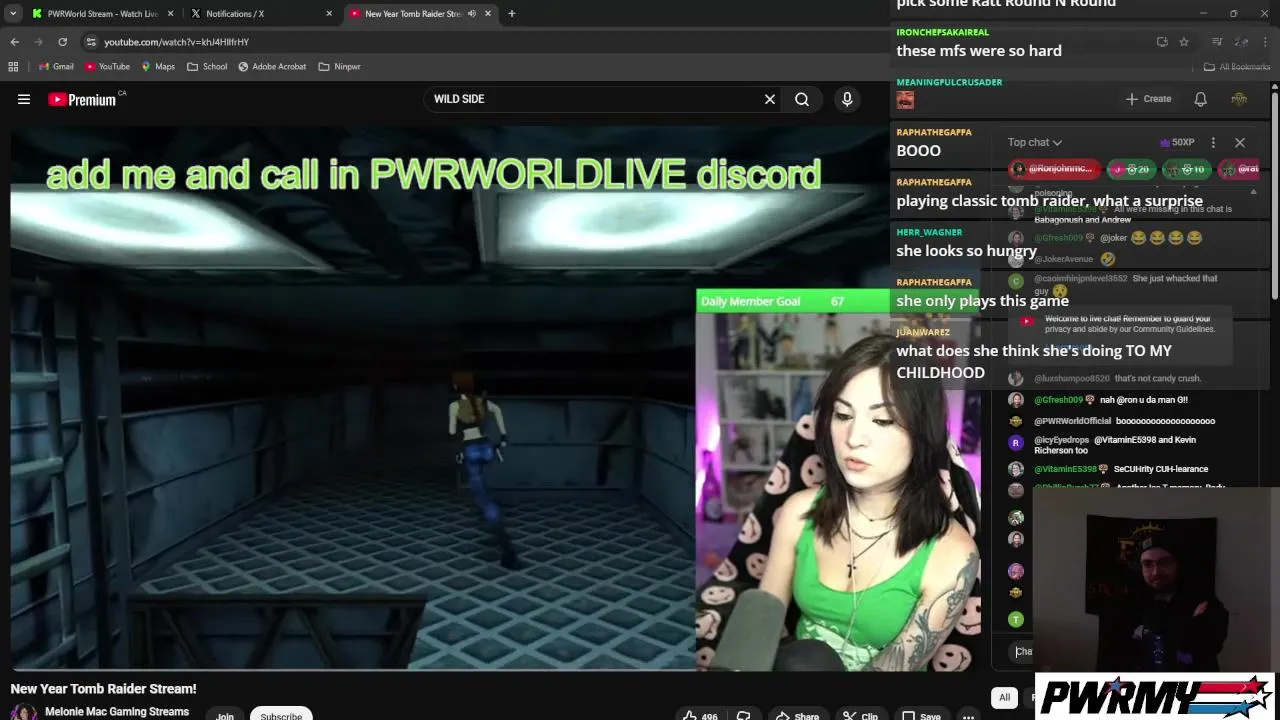The image size is (1280, 720).
Task: Expand the Top chat mode dropdown
Action: point(1035,142)
